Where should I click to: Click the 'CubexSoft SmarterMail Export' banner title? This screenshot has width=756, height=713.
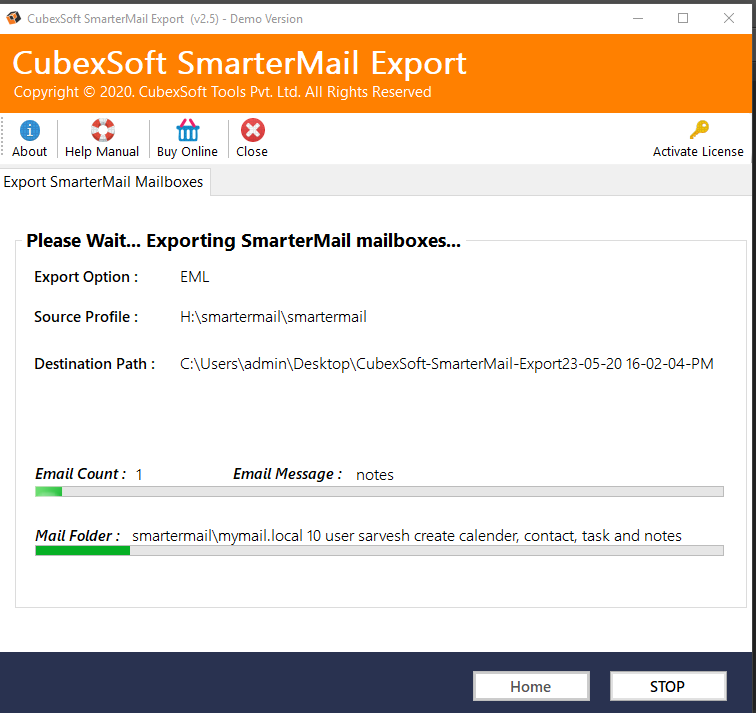[x=240, y=63]
